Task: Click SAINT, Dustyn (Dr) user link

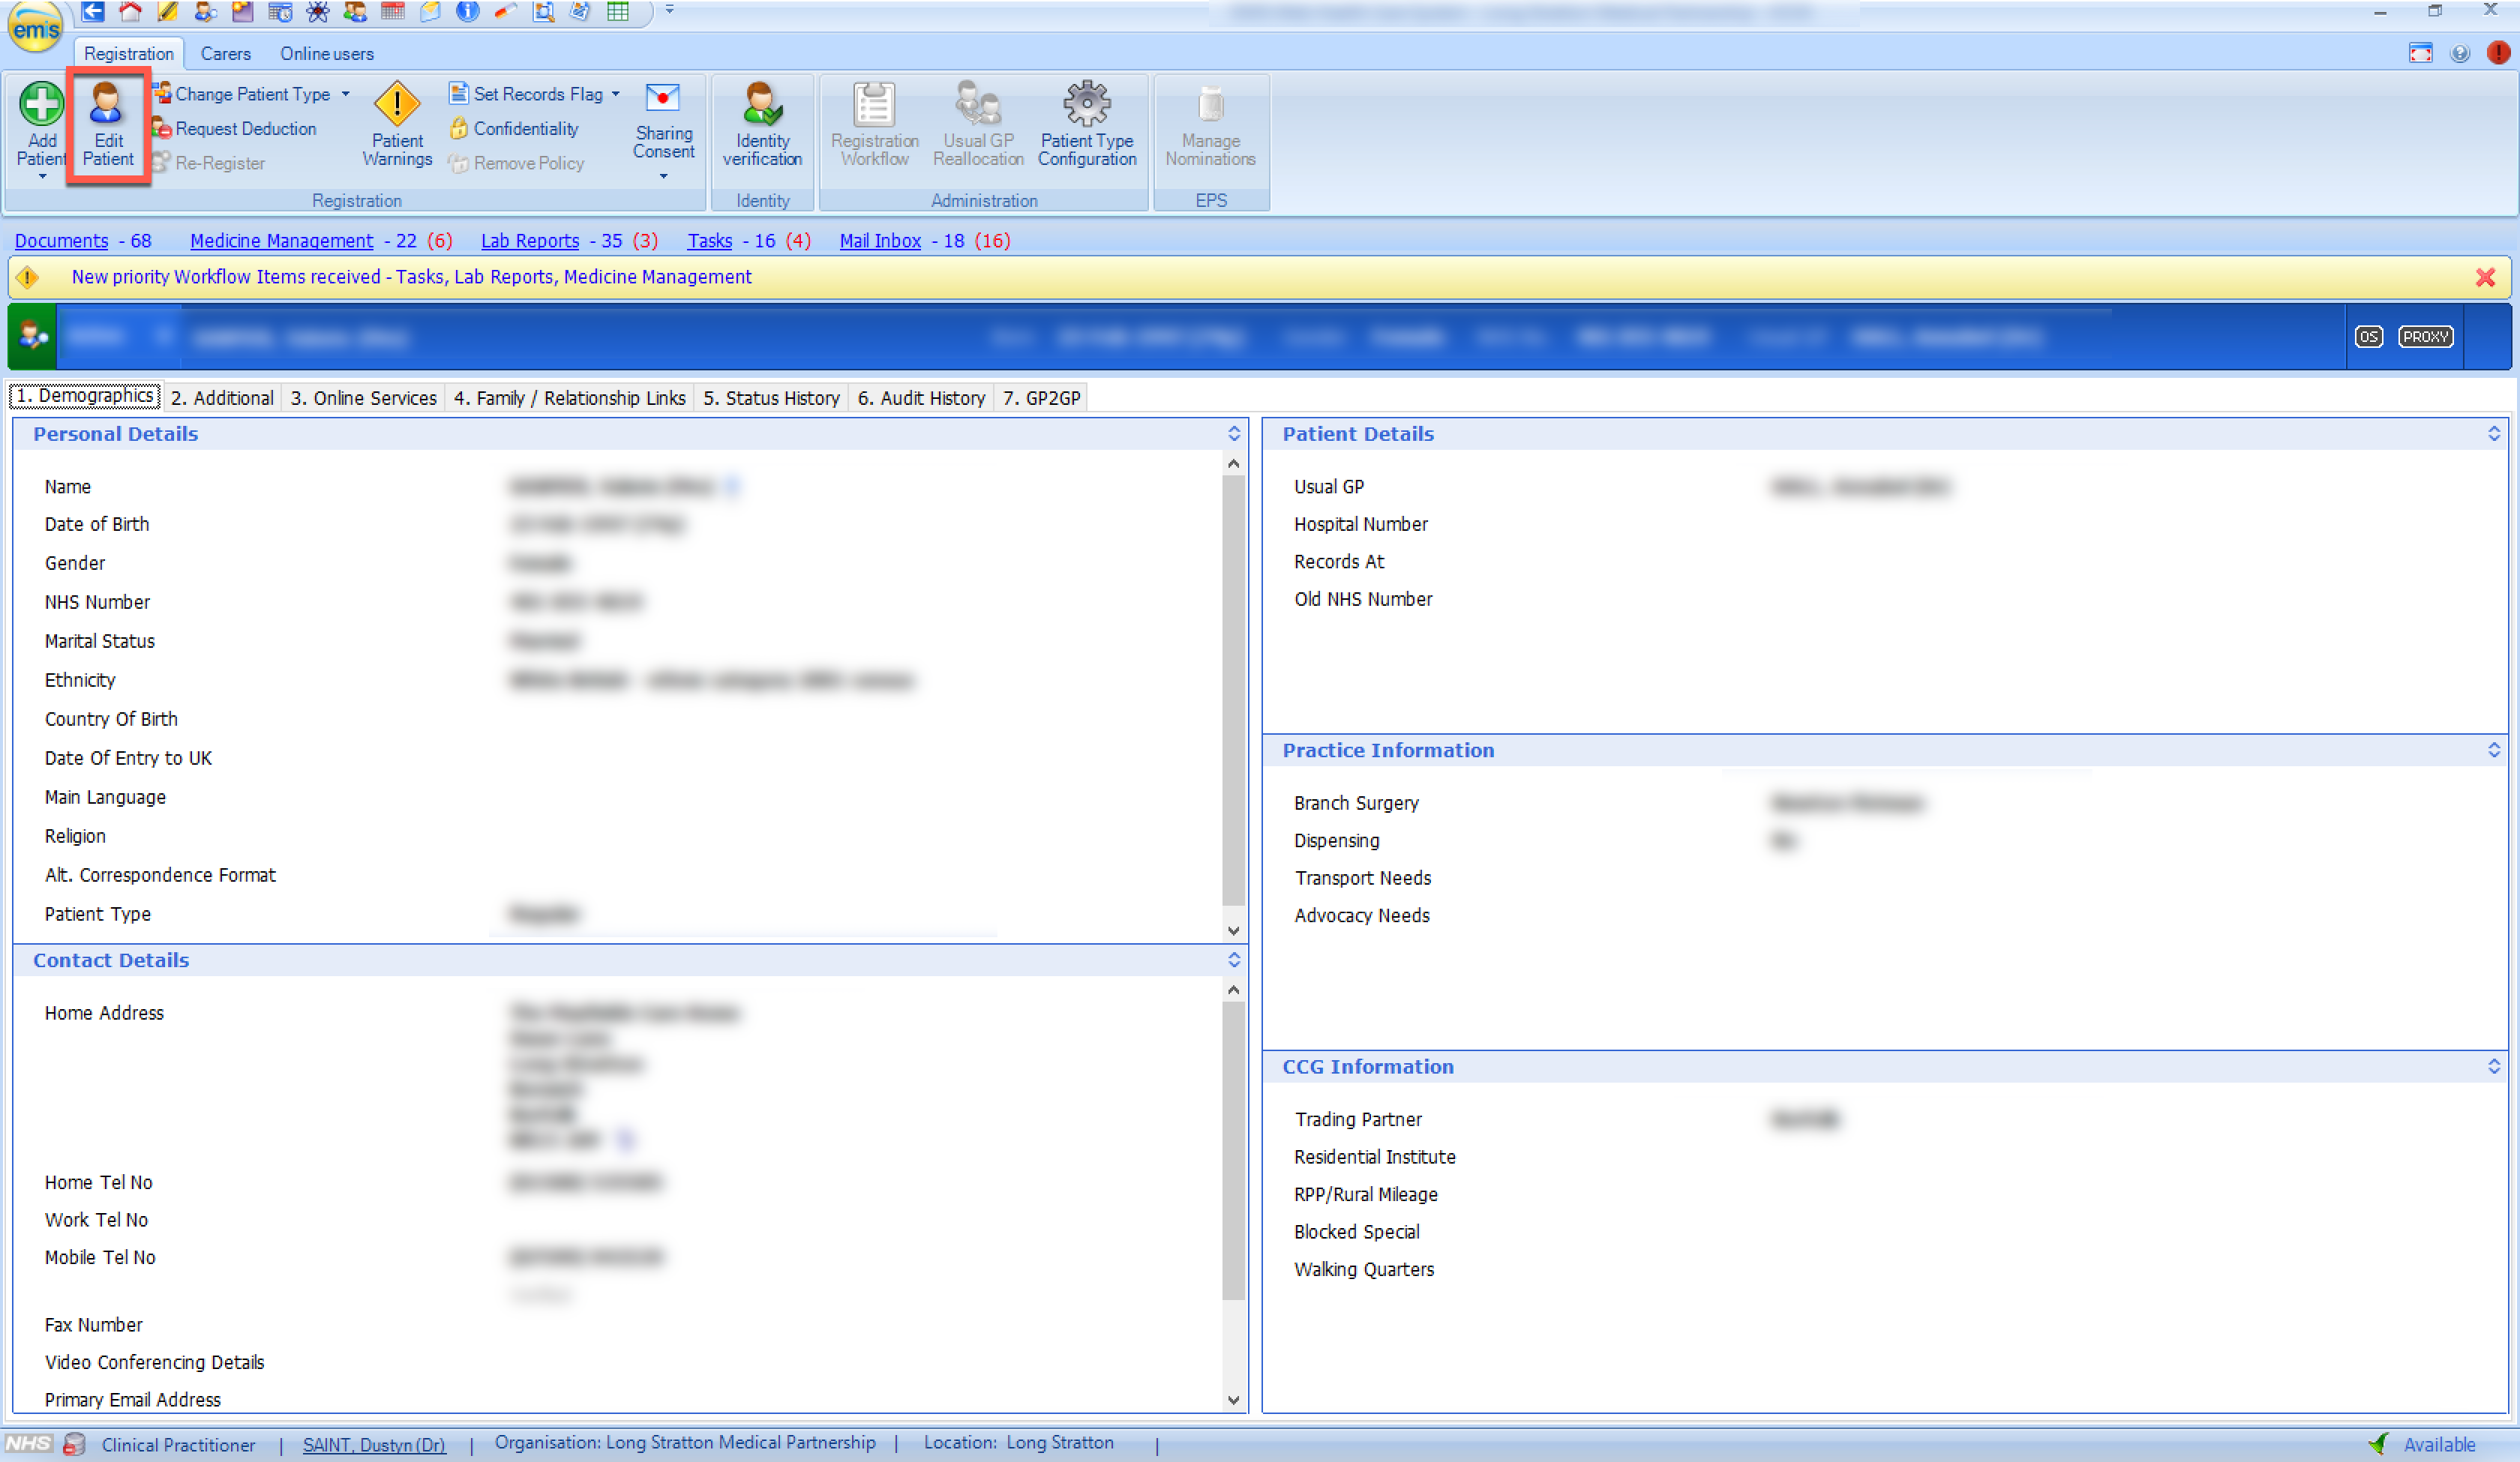Action: [374, 1445]
